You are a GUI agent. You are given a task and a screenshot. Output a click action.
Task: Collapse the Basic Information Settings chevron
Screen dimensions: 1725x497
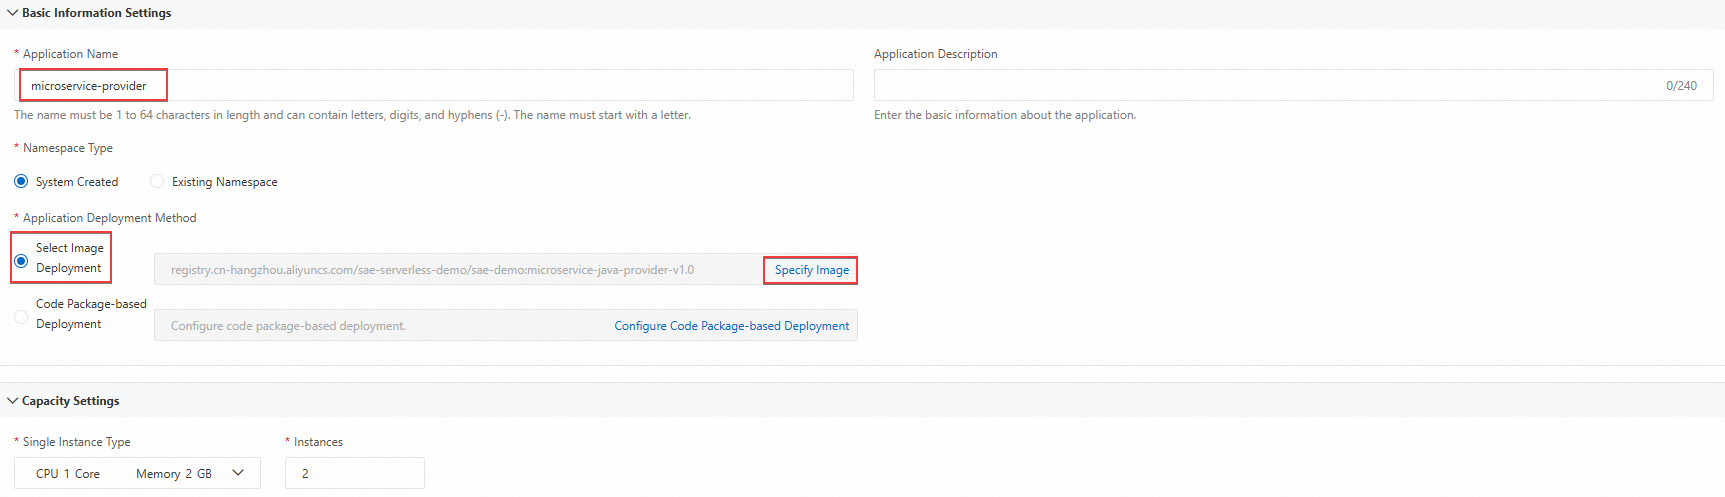tap(12, 13)
